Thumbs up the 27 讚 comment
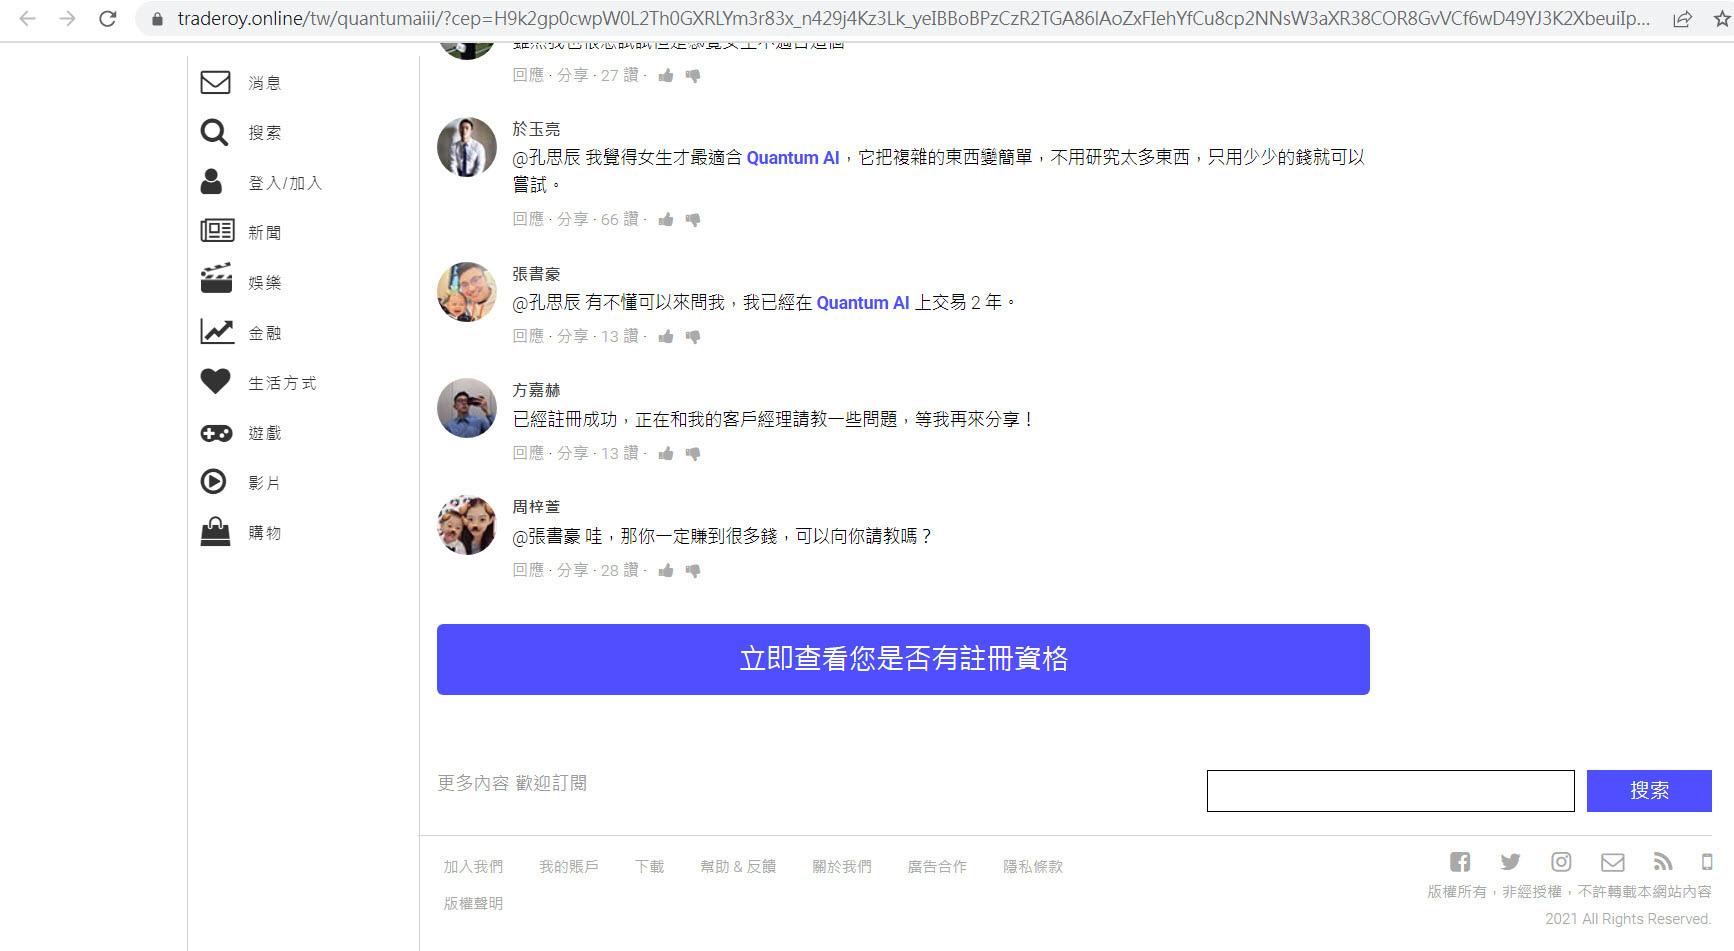Viewport: 1734px width, 951px height. coord(666,75)
